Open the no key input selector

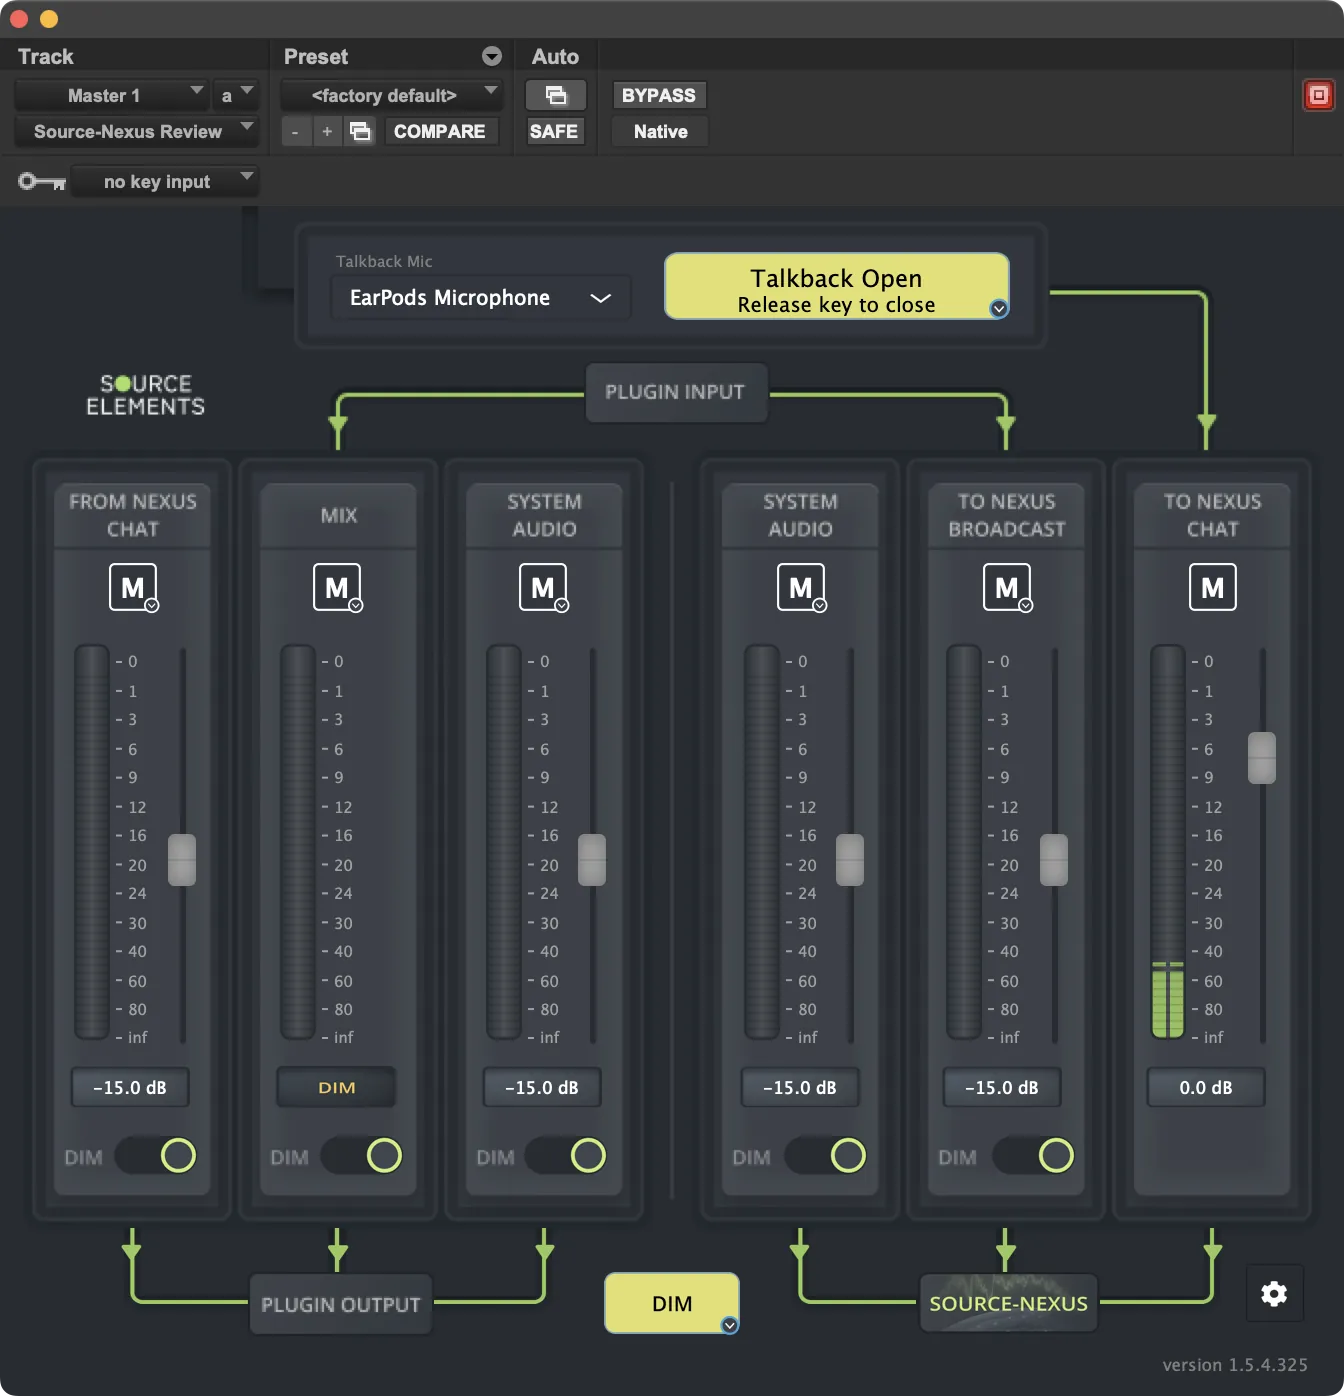tap(166, 181)
